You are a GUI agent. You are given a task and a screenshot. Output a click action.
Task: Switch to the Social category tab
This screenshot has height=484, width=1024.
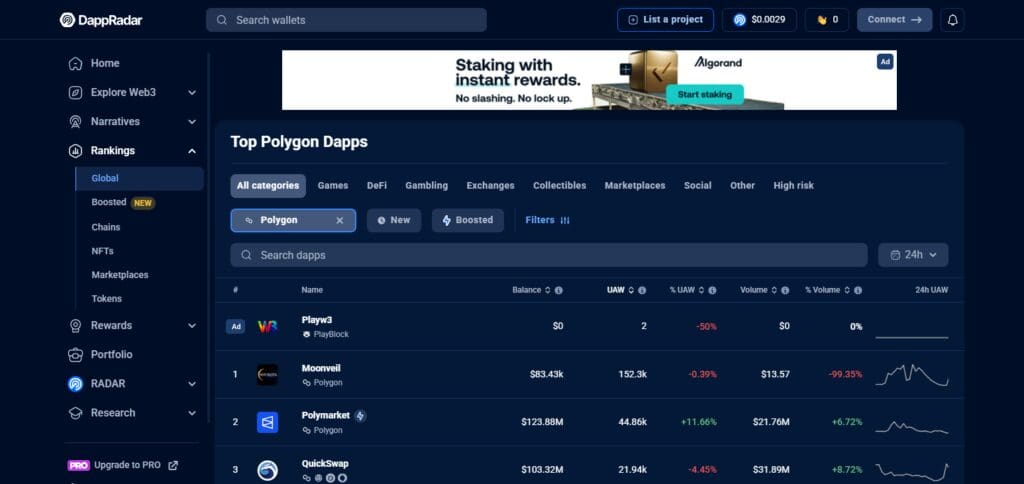point(697,186)
